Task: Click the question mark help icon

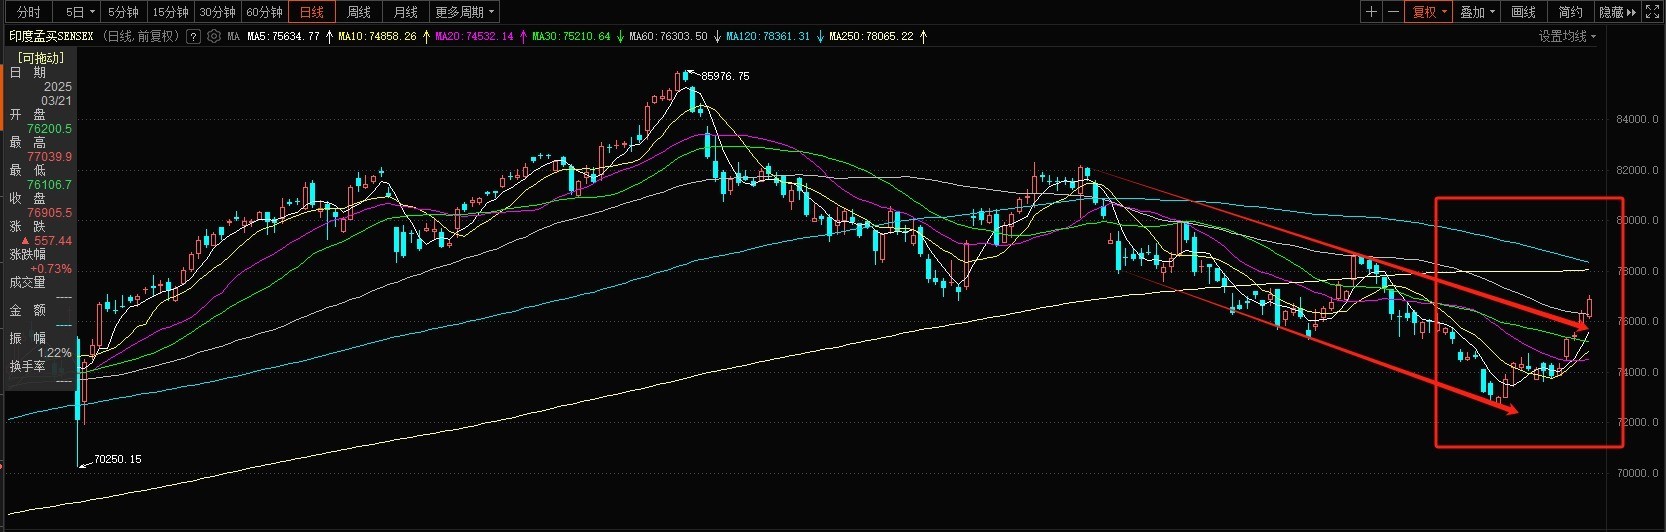Action: [x=193, y=36]
